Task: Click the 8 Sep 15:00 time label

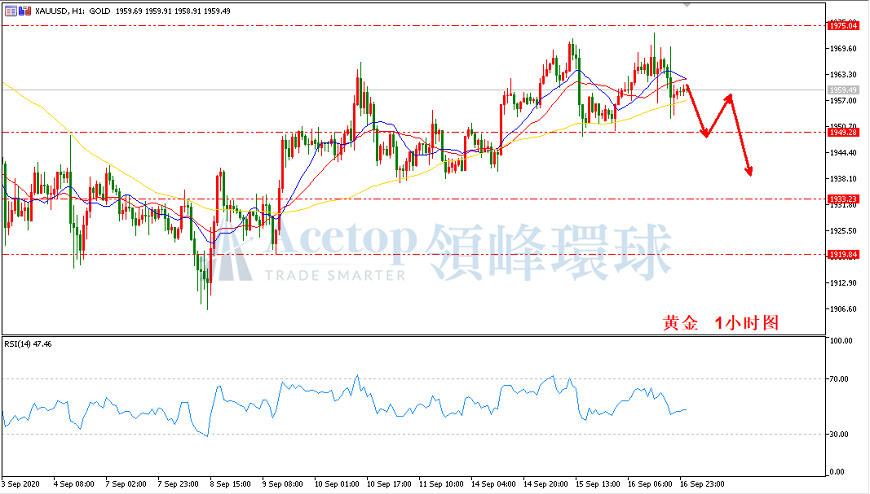Action: click(x=230, y=485)
